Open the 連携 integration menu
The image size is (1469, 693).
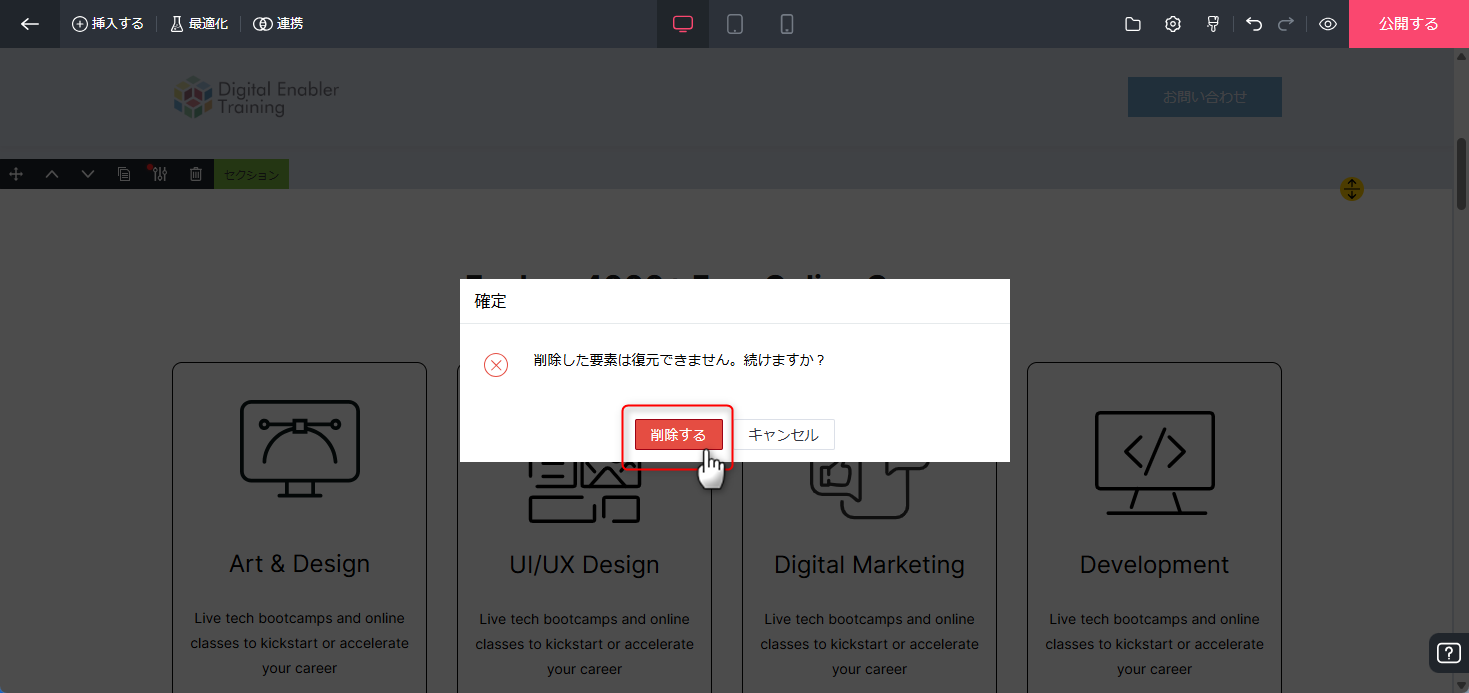coord(278,24)
